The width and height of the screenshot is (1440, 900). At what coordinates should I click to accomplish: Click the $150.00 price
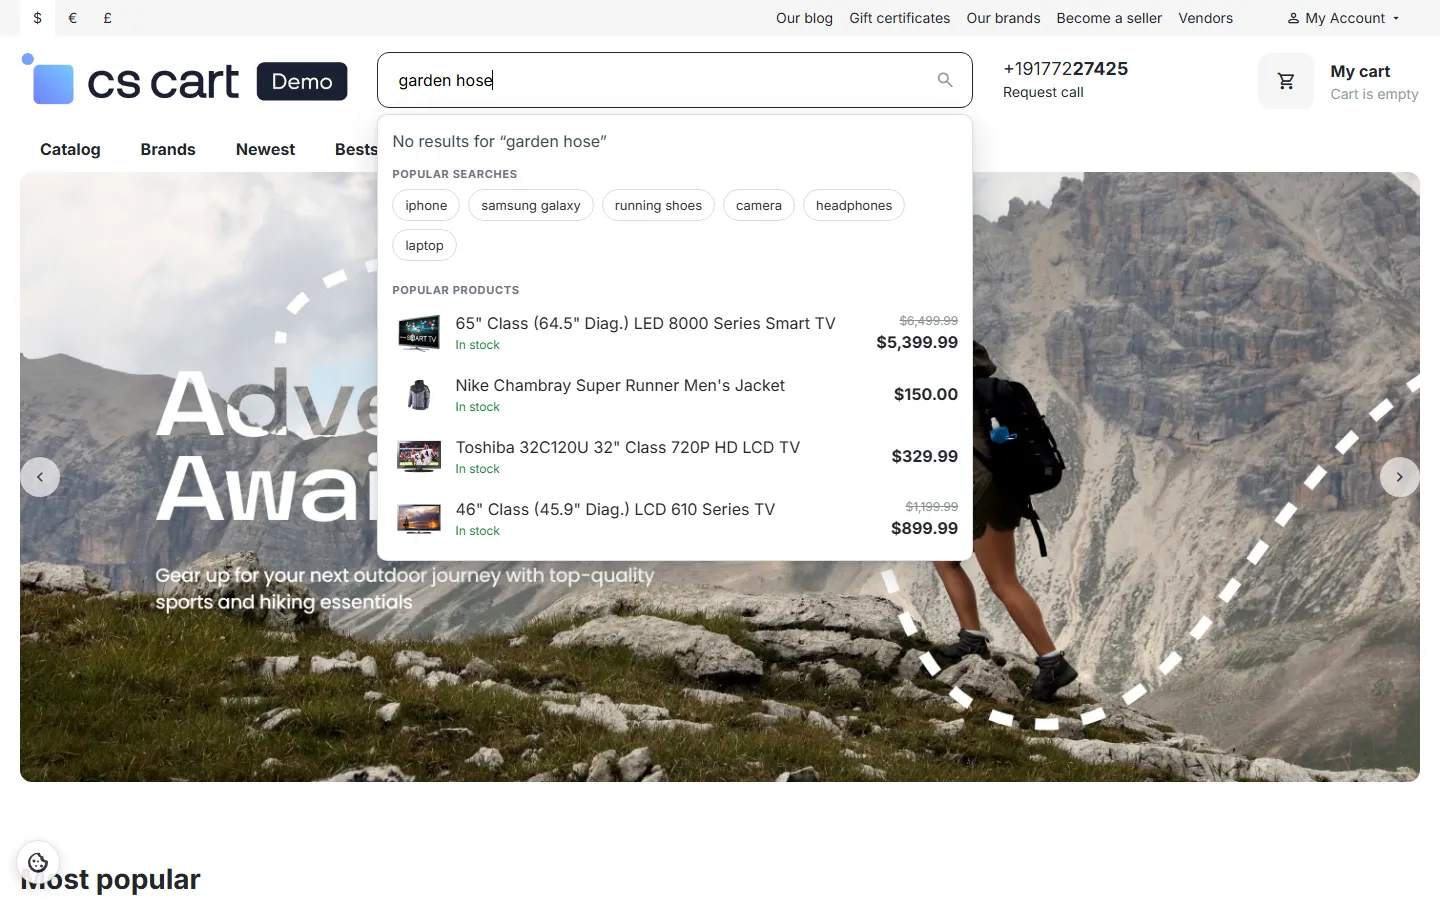coord(926,394)
